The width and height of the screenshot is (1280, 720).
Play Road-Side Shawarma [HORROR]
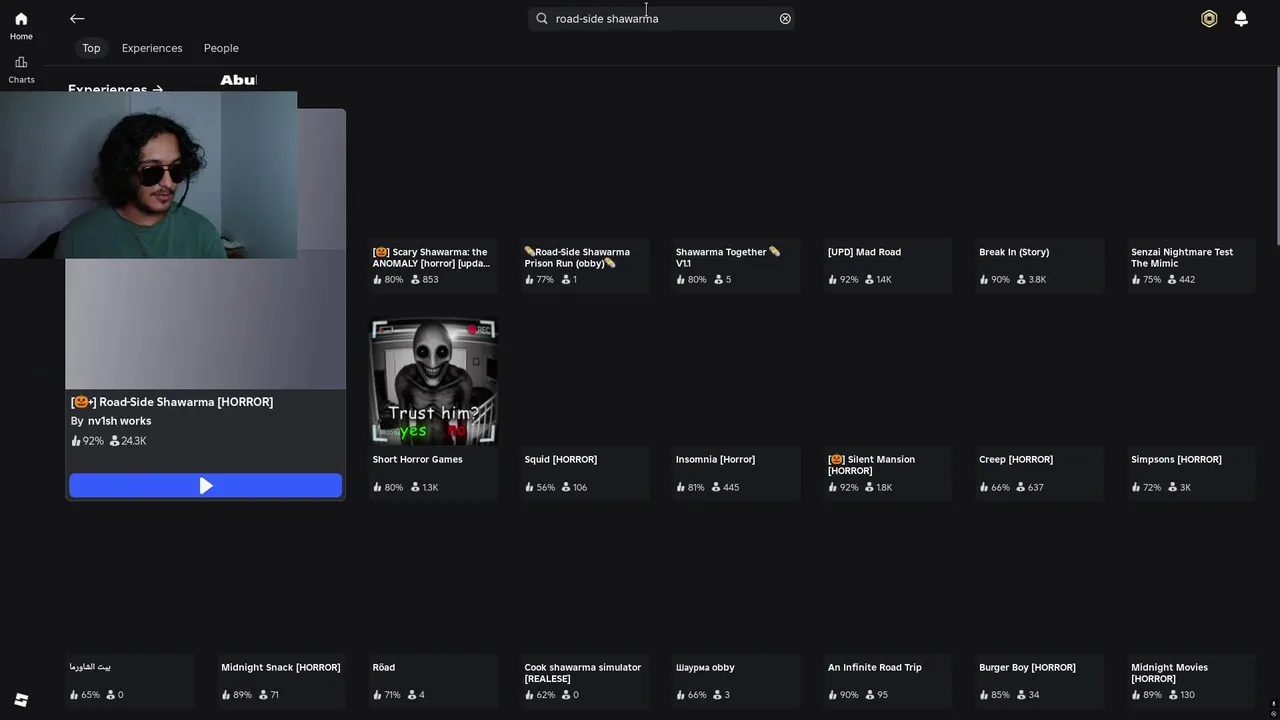[x=205, y=486]
